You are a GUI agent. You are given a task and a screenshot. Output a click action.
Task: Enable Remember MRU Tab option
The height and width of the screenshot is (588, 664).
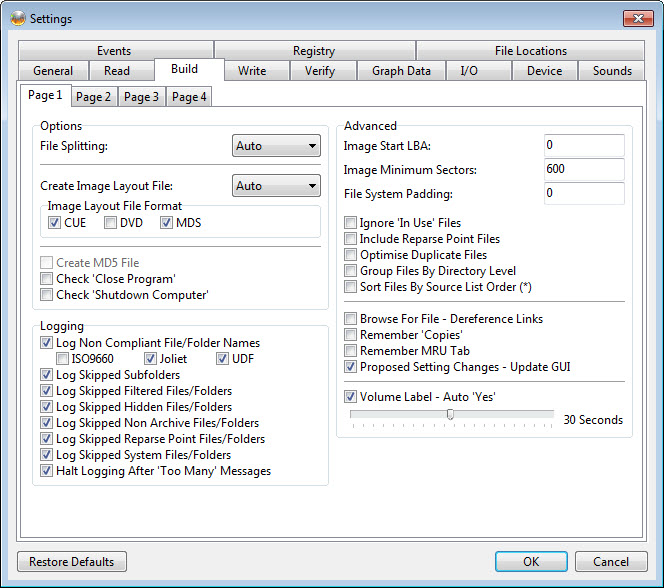350,351
